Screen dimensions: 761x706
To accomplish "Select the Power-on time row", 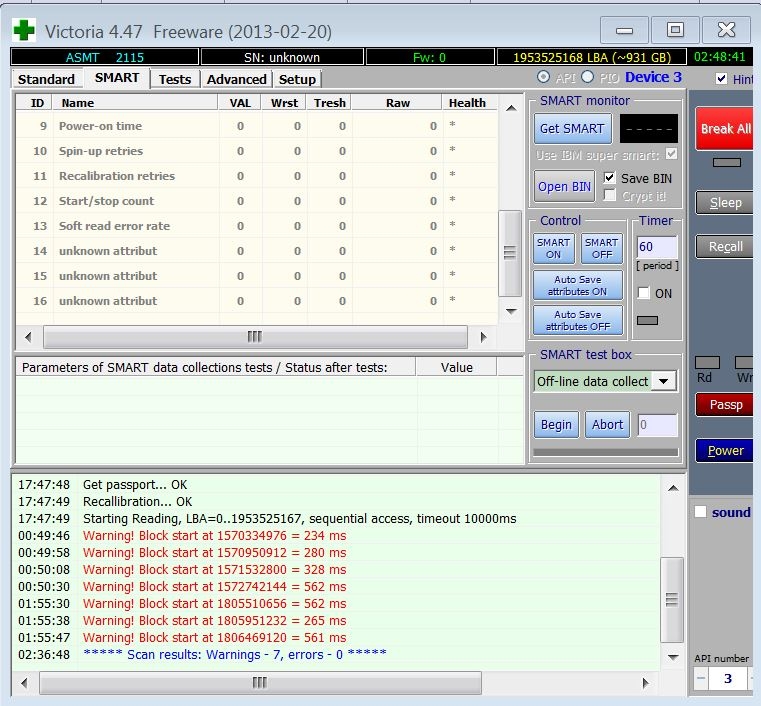I will coord(257,126).
